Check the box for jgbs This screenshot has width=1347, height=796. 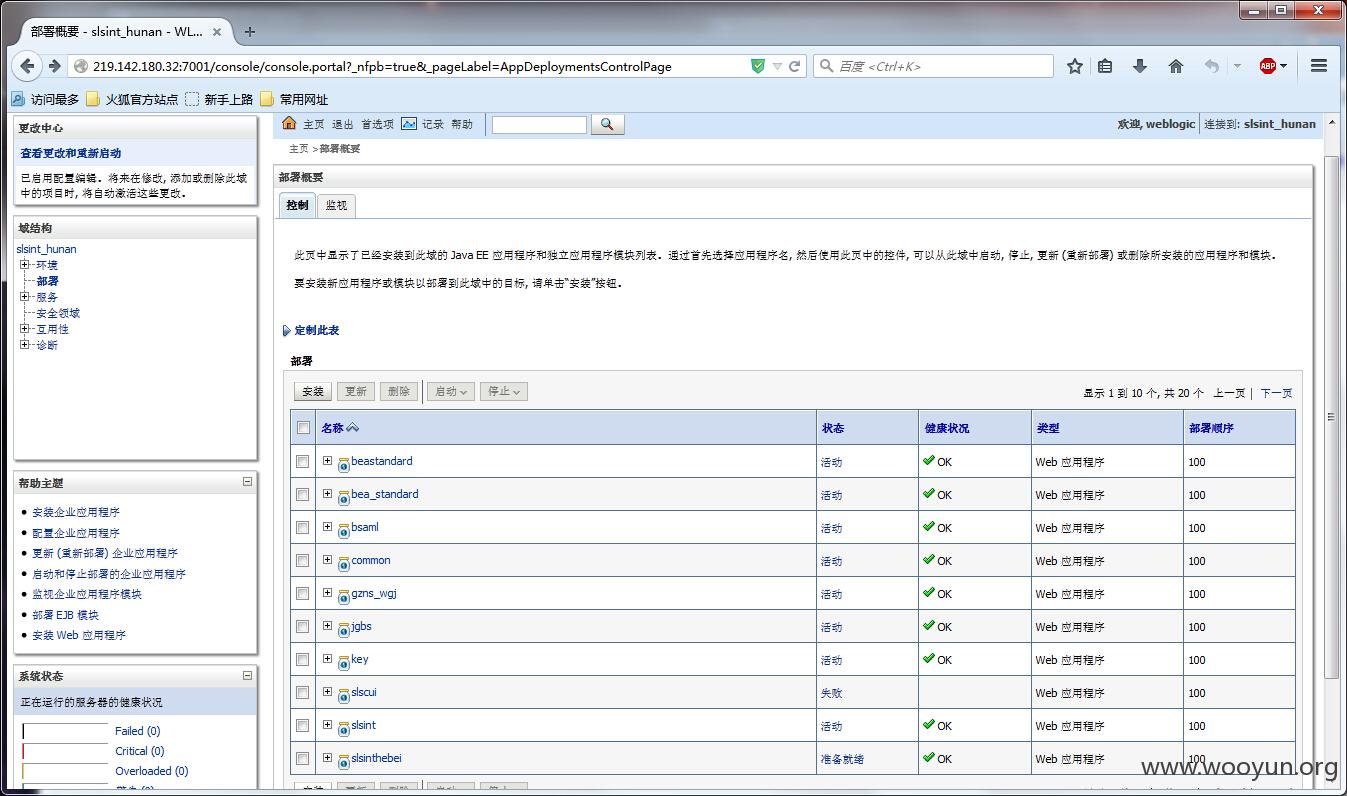(303, 627)
